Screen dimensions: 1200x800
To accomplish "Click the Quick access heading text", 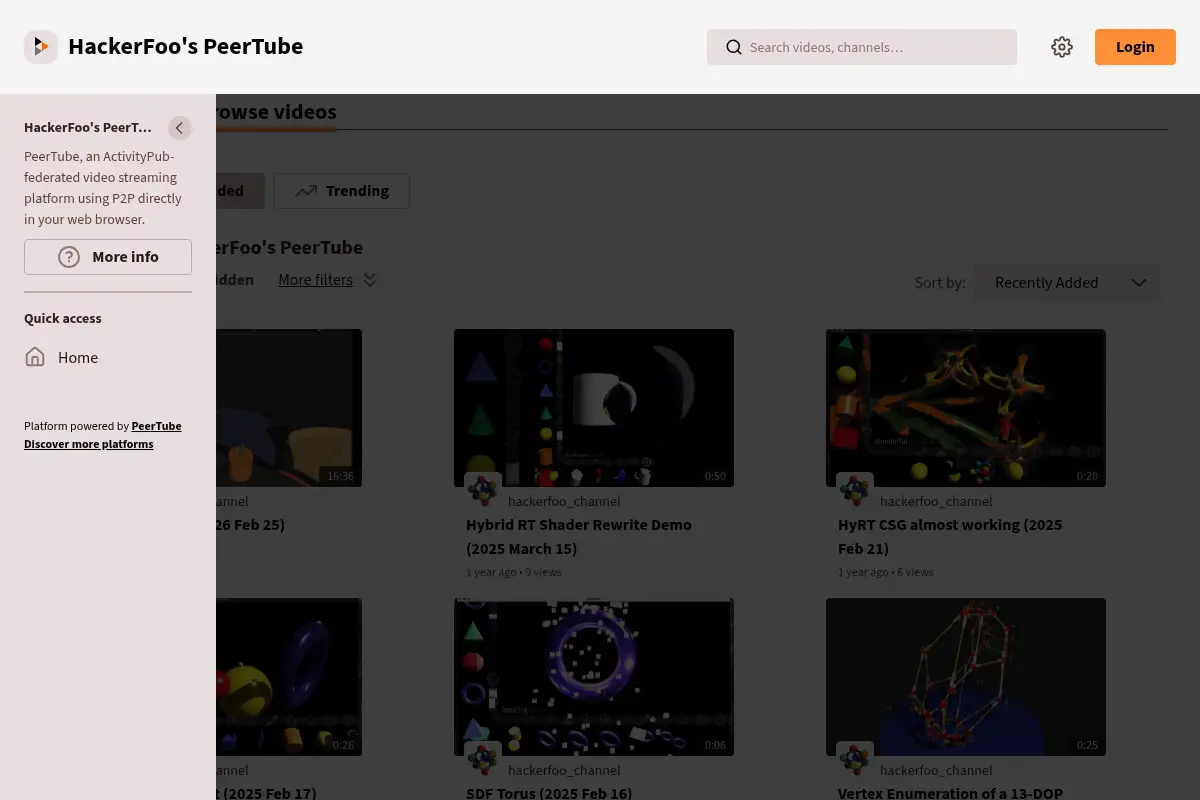I will pyautogui.click(x=63, y=318).
